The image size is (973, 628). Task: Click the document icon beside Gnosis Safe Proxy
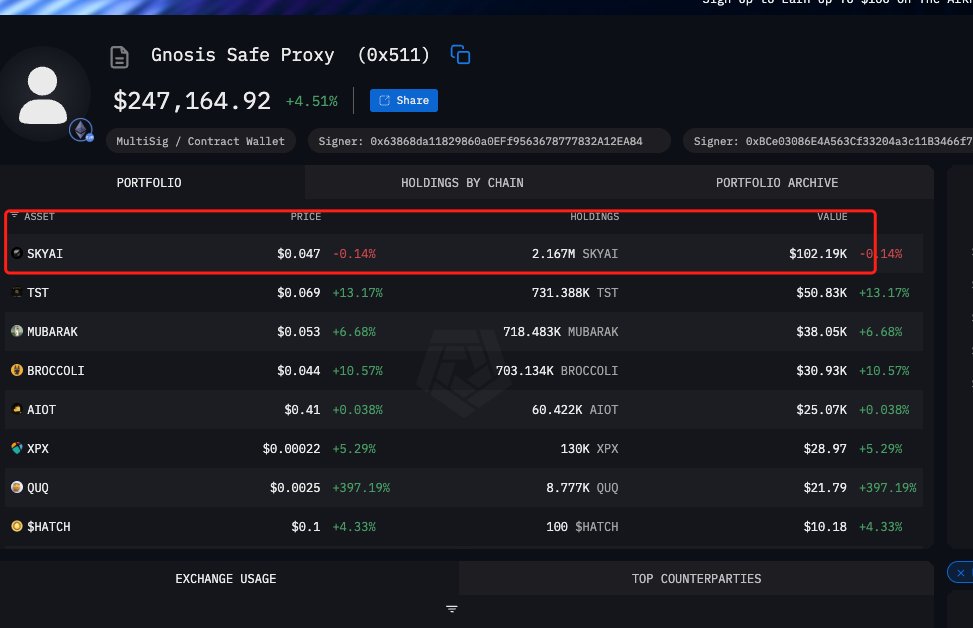coord(119,57)
